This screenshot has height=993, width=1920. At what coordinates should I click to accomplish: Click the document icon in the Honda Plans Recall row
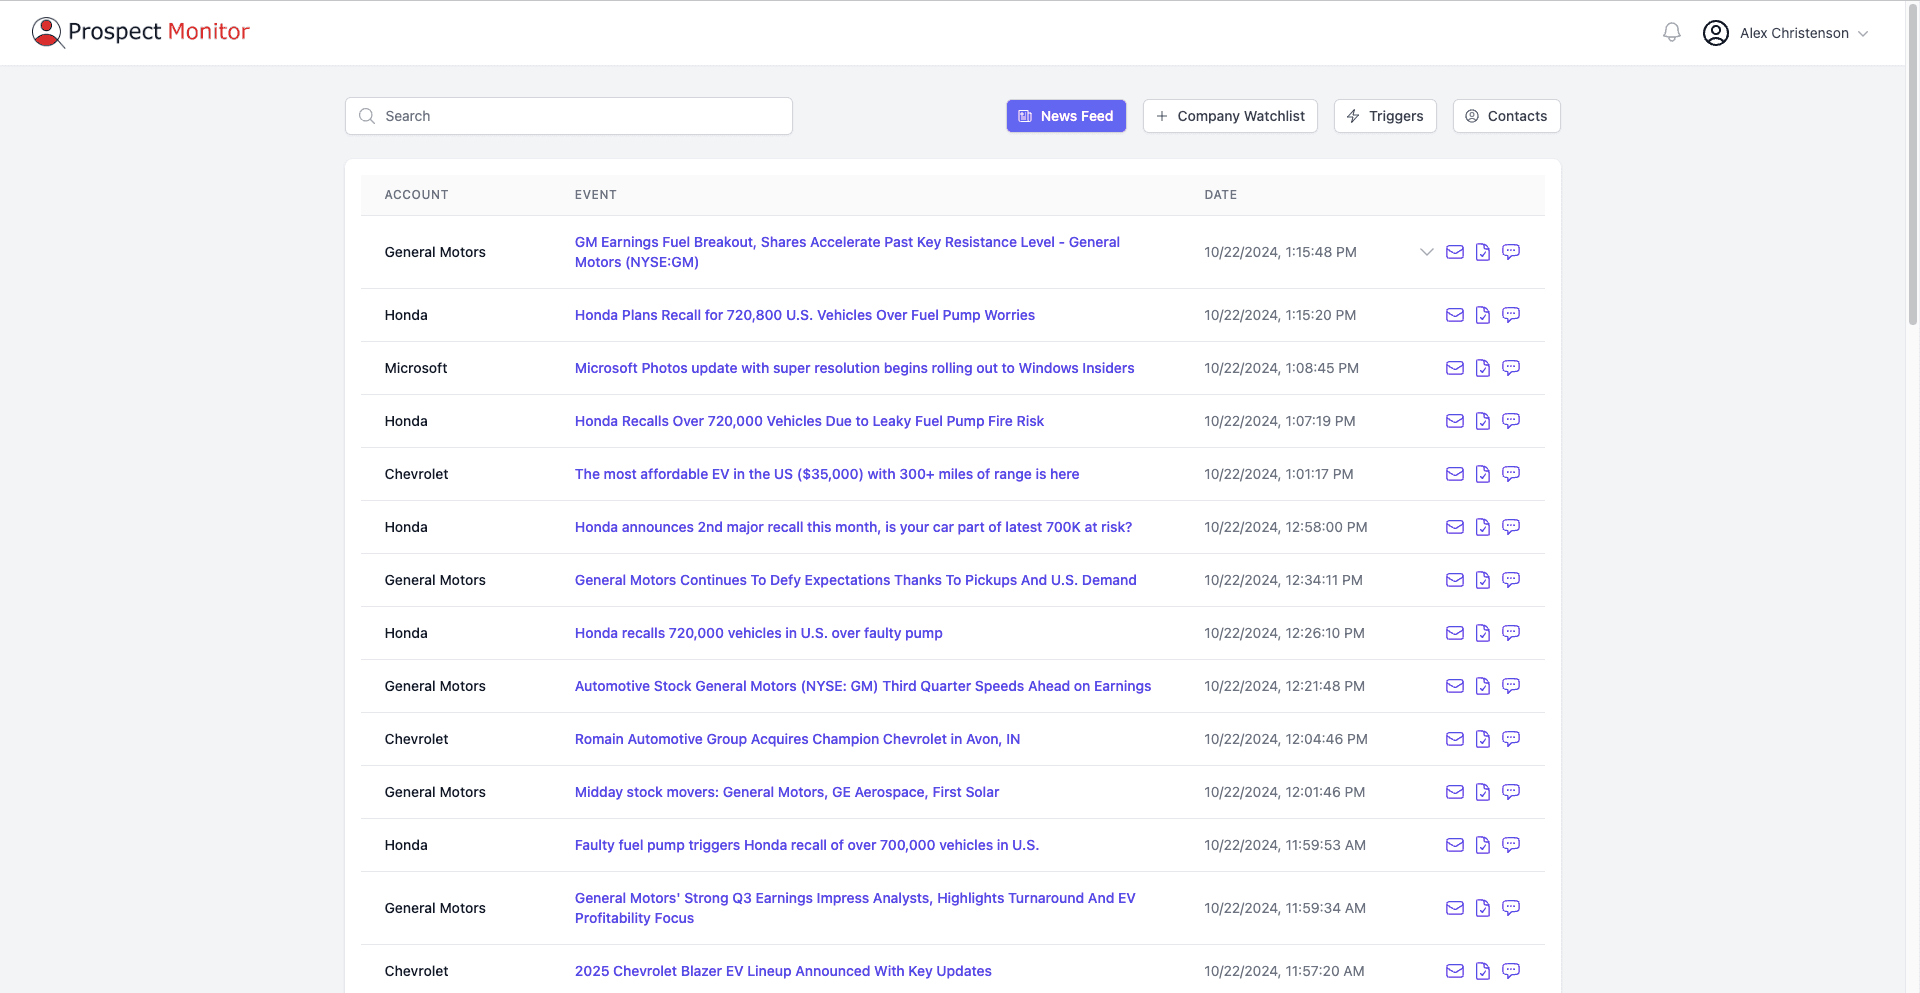[x=1482, y=315]
